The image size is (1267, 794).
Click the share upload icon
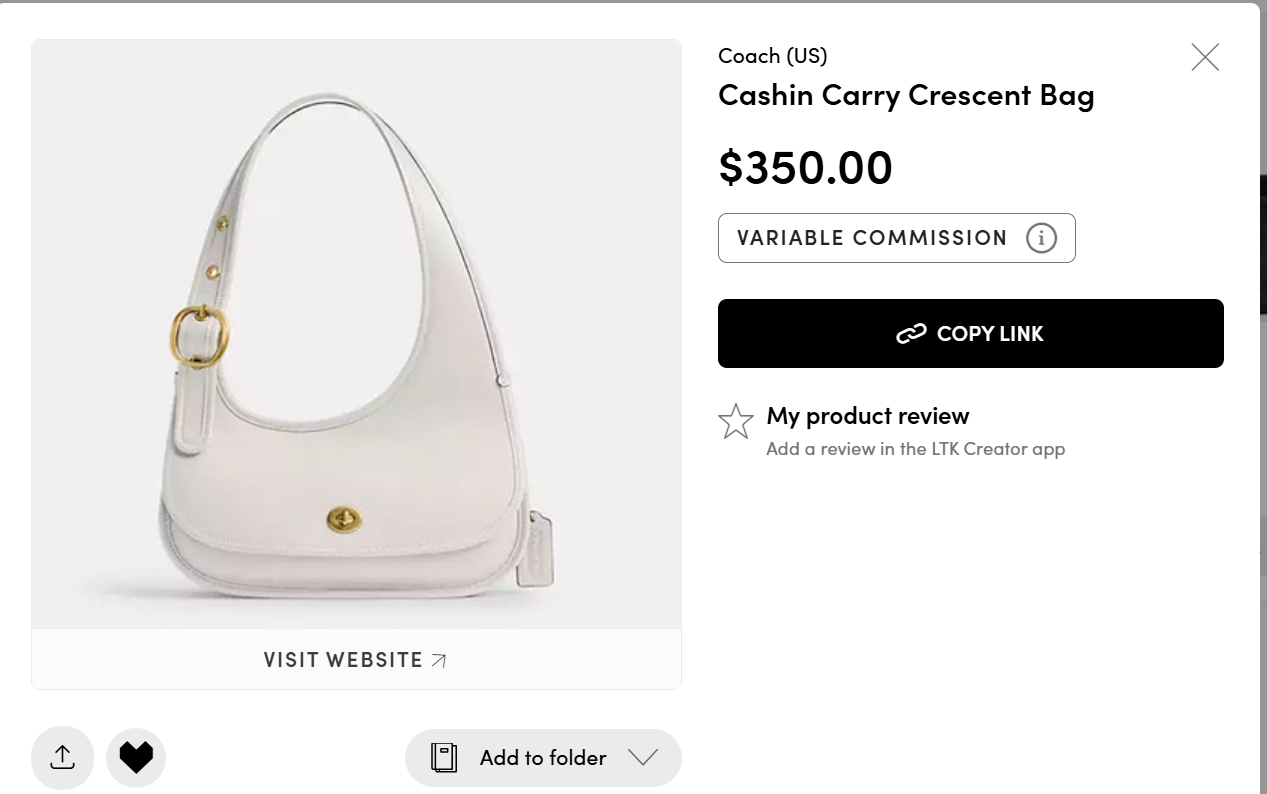[62, 758]
